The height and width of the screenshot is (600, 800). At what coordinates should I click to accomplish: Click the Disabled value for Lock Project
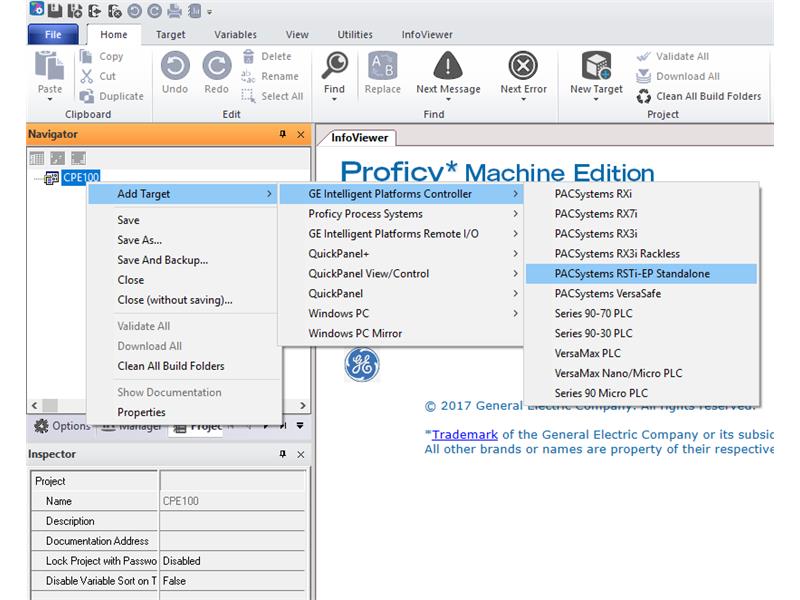coord(233,561)
